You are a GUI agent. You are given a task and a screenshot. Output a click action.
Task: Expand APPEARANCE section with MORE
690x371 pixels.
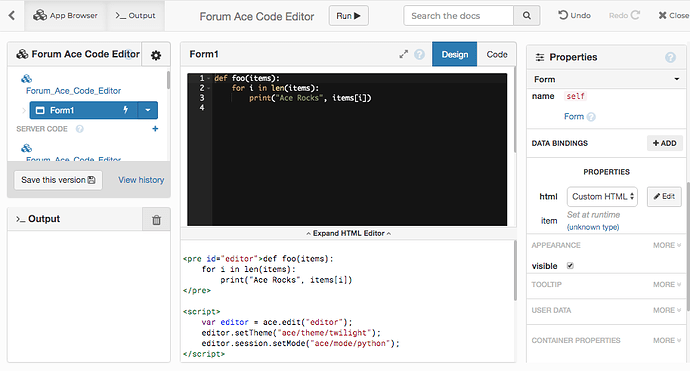pos(667,245)
